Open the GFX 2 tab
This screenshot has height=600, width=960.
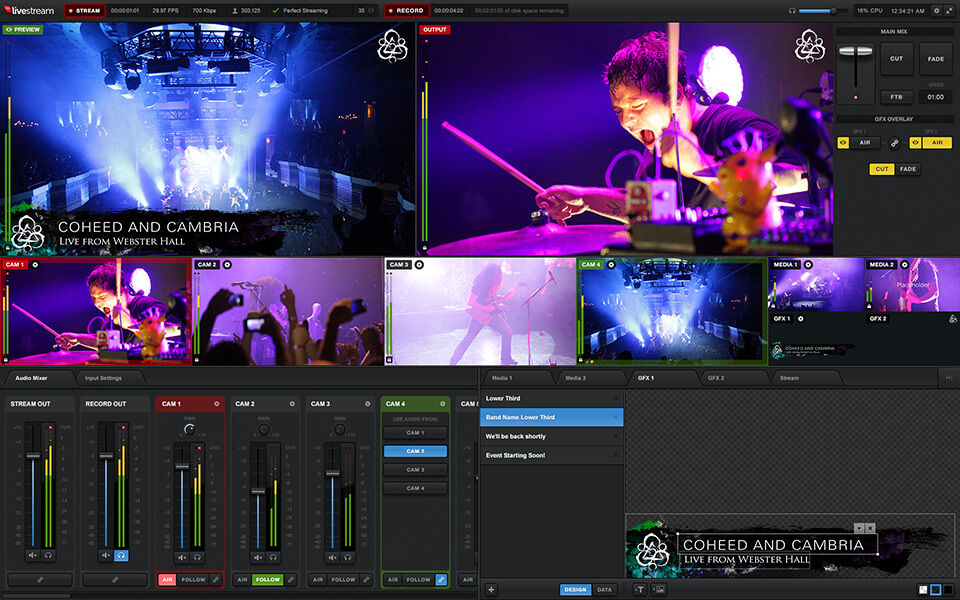point(716,378)
